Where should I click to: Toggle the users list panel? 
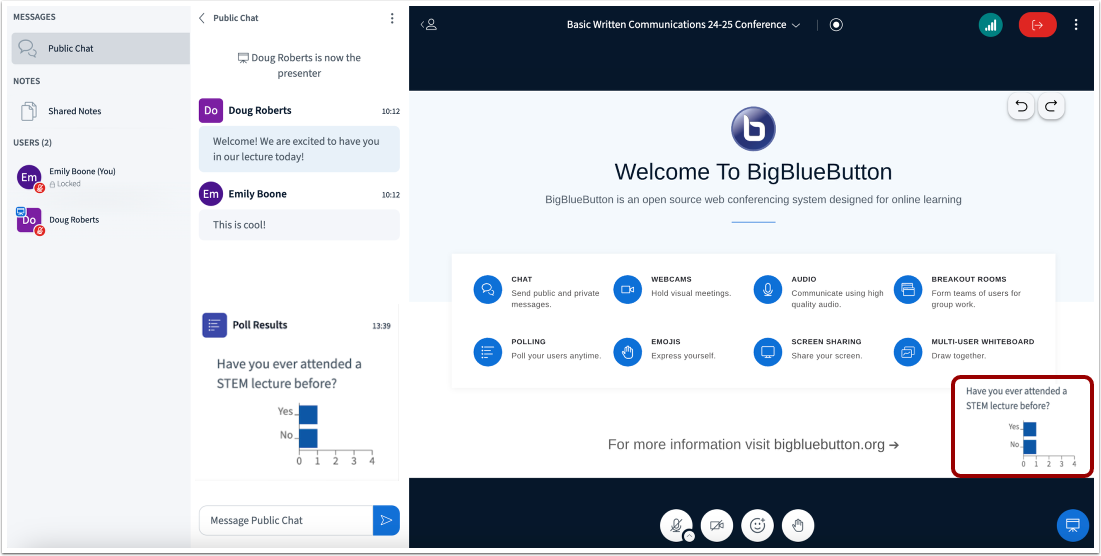(x=429, y=25)
